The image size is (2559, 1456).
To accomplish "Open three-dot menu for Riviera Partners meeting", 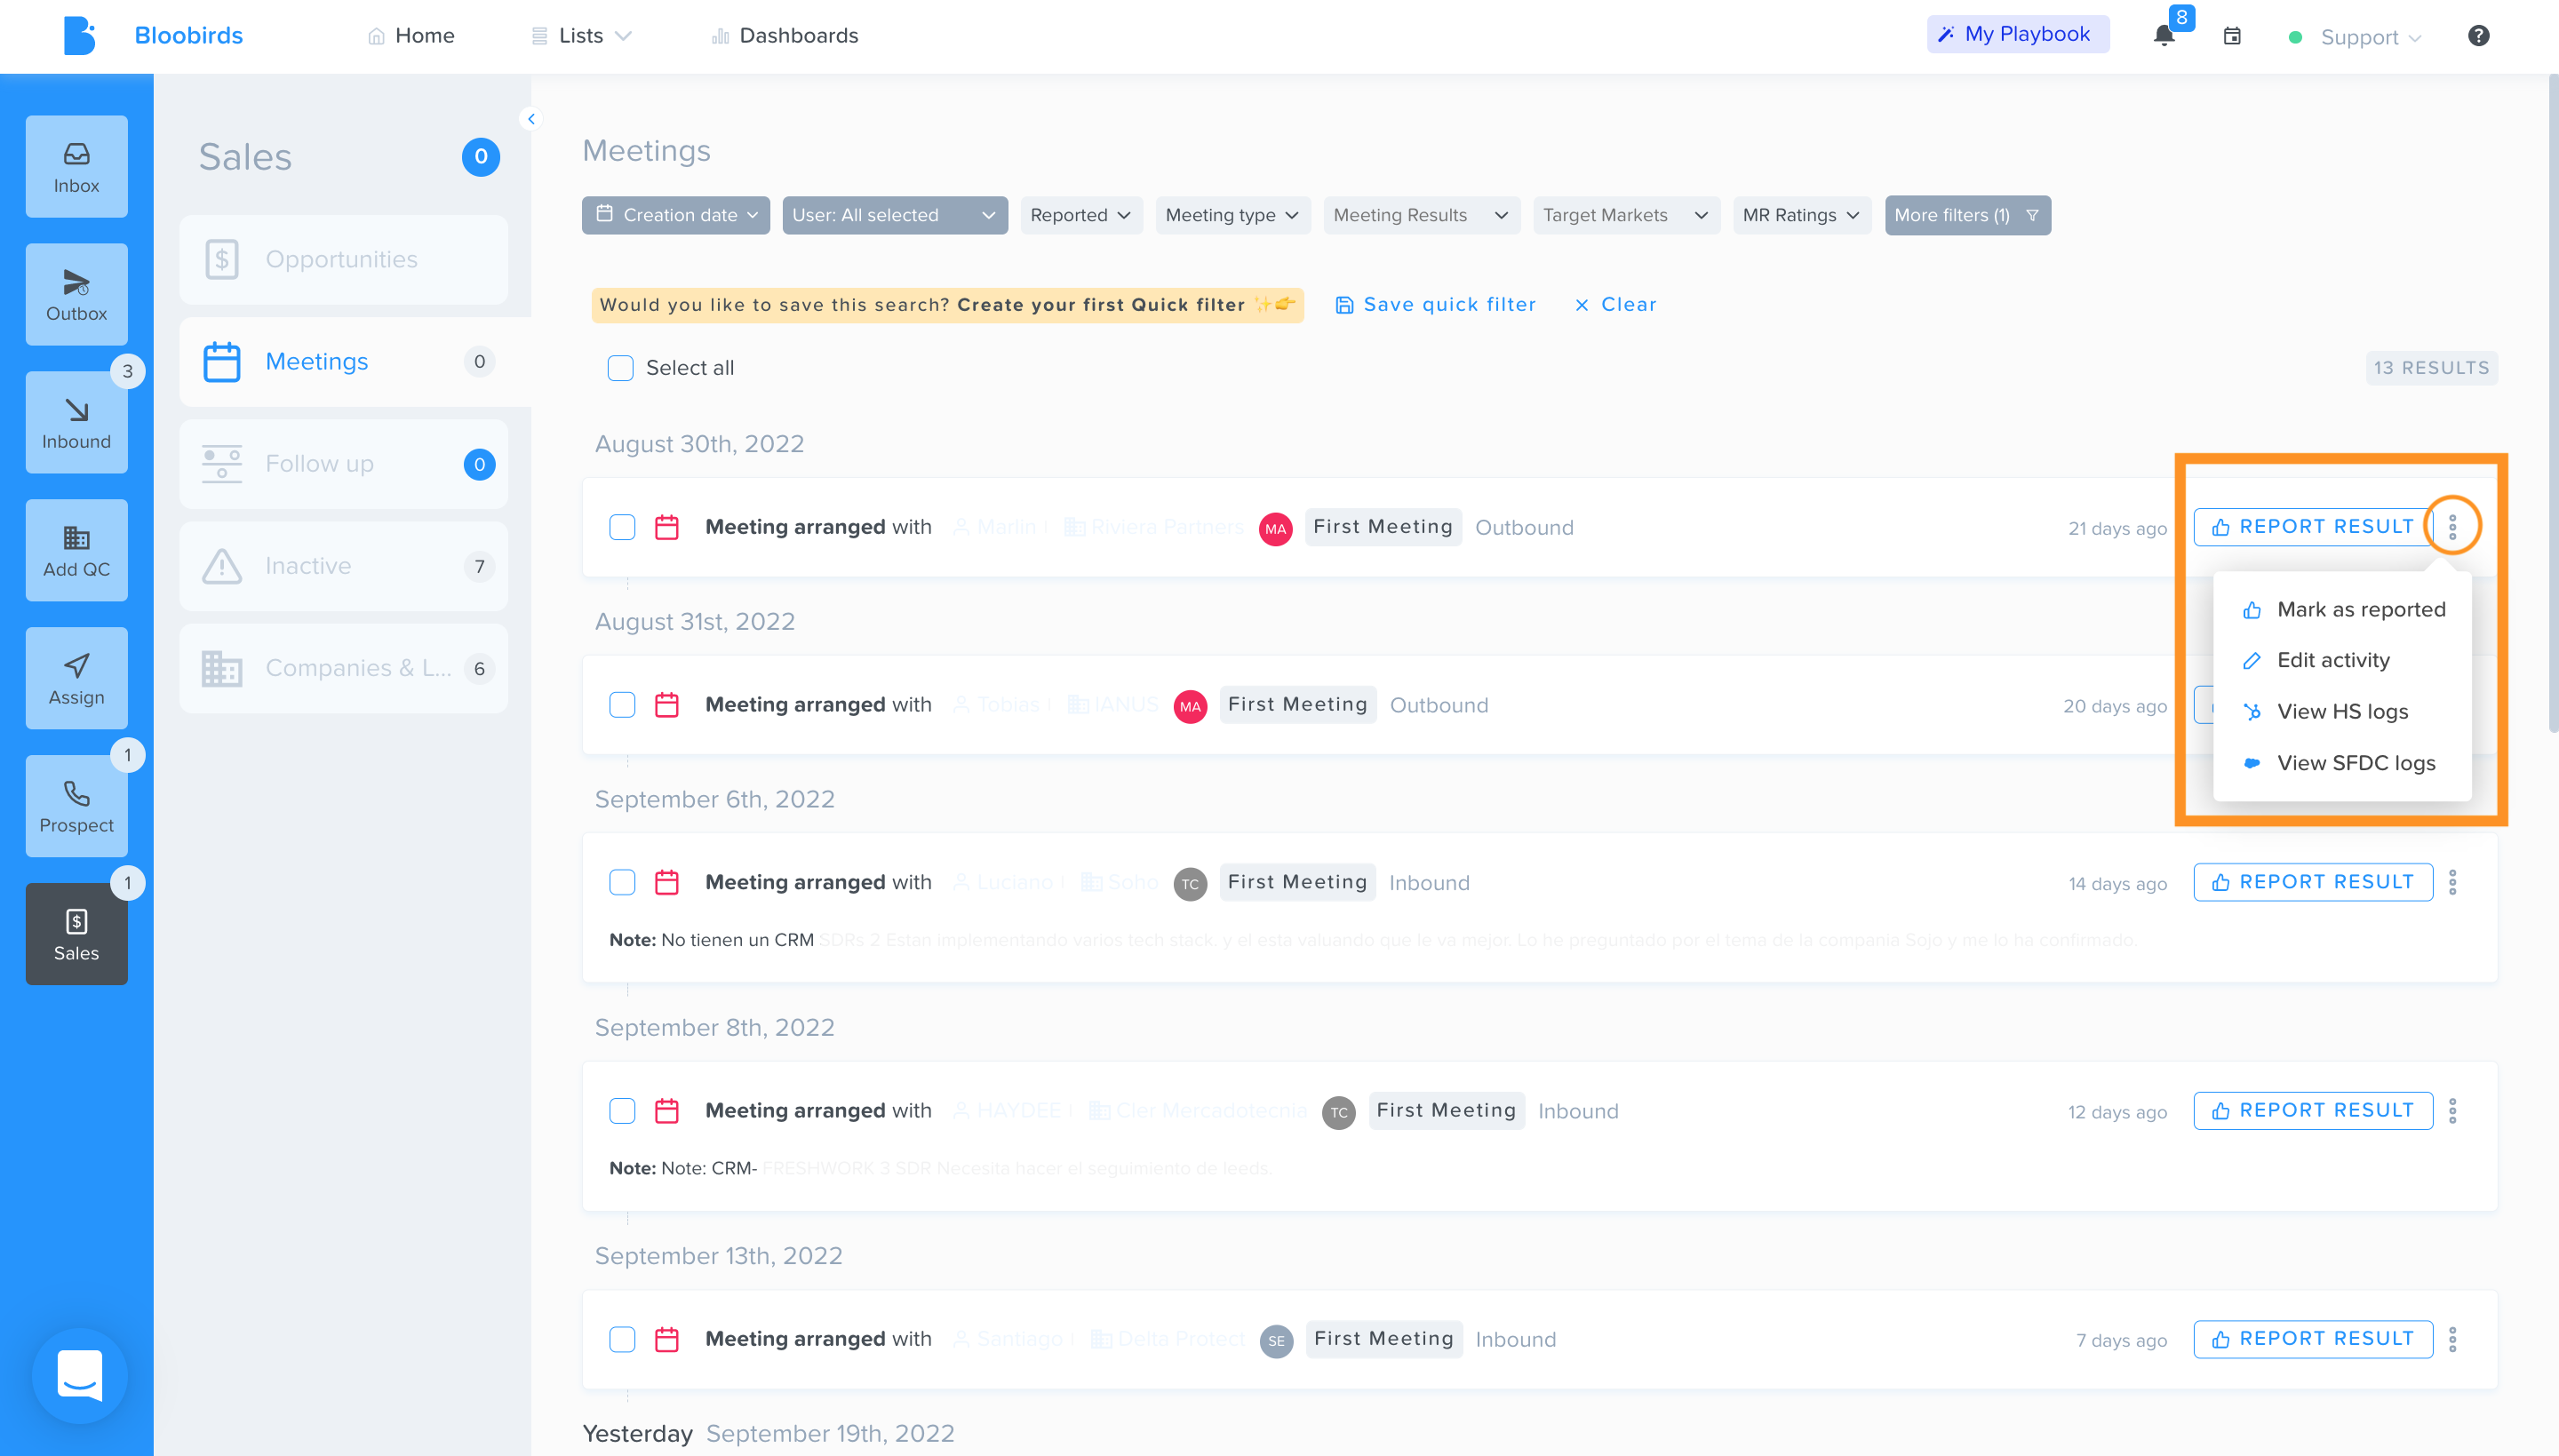I will click(x=2452, y=527).
